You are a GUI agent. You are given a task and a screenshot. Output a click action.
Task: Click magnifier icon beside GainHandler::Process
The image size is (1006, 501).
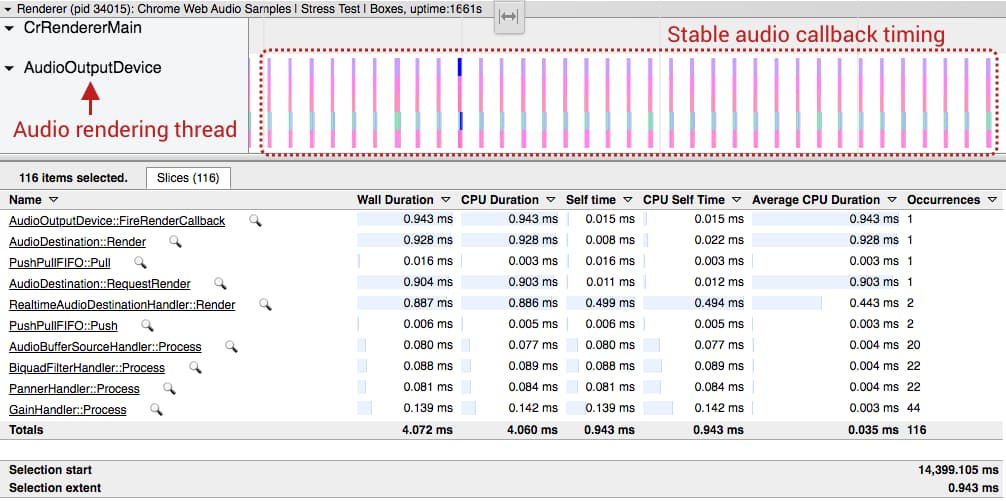[x=156, y=409]
